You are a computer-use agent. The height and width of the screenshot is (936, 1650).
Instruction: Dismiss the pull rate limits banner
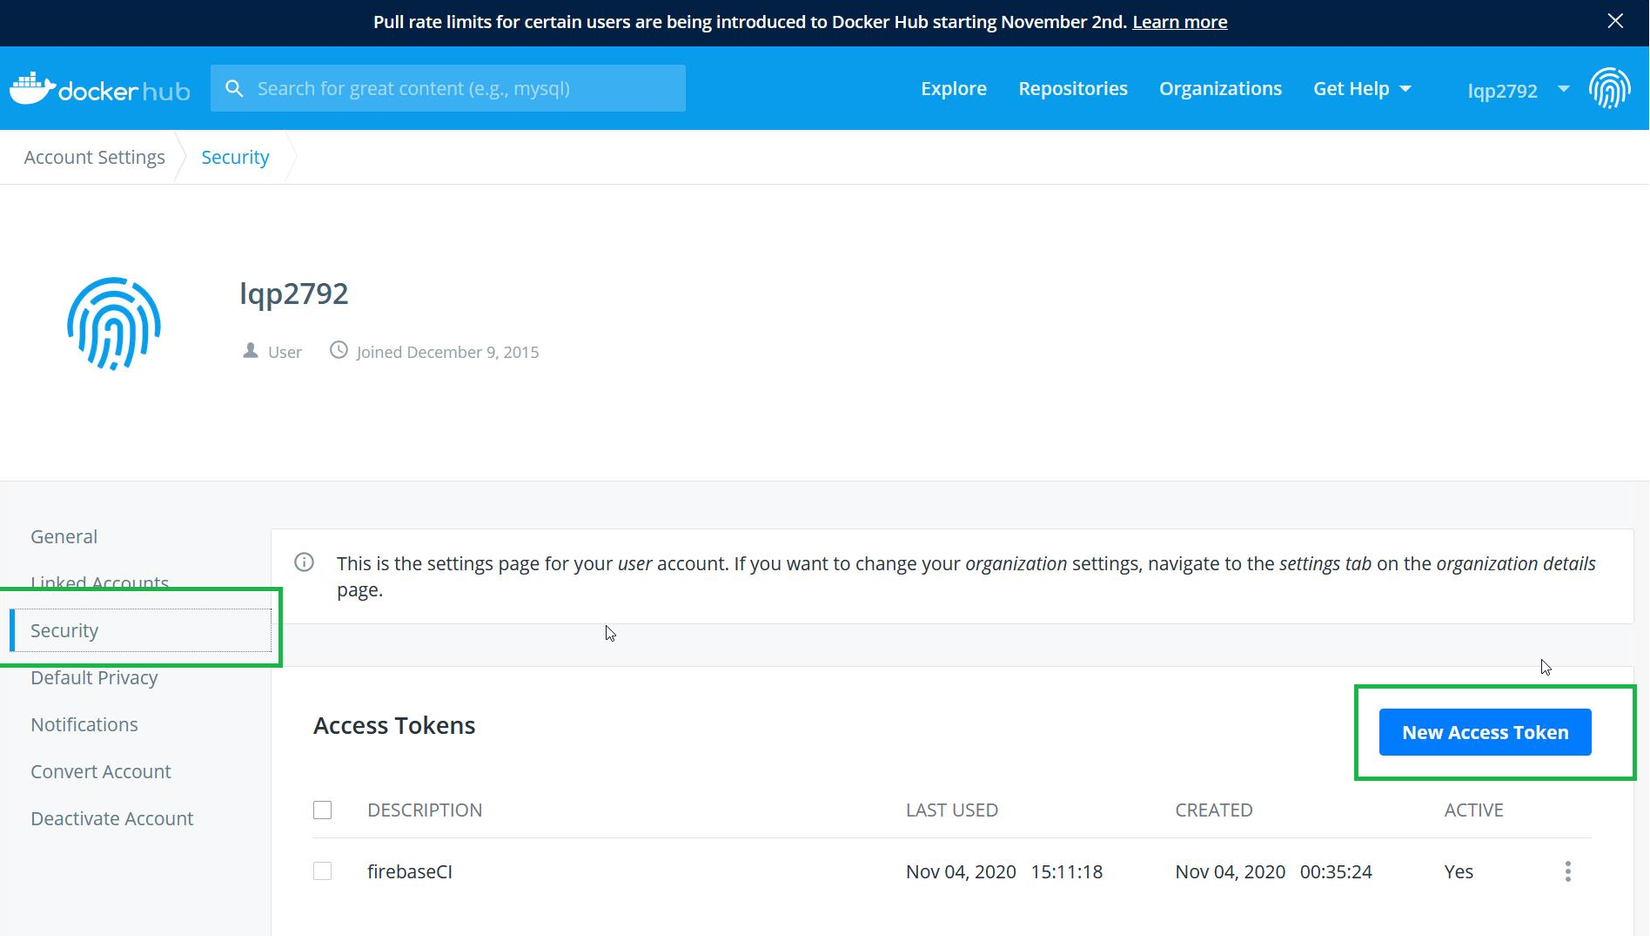(x=1615, y=21)
